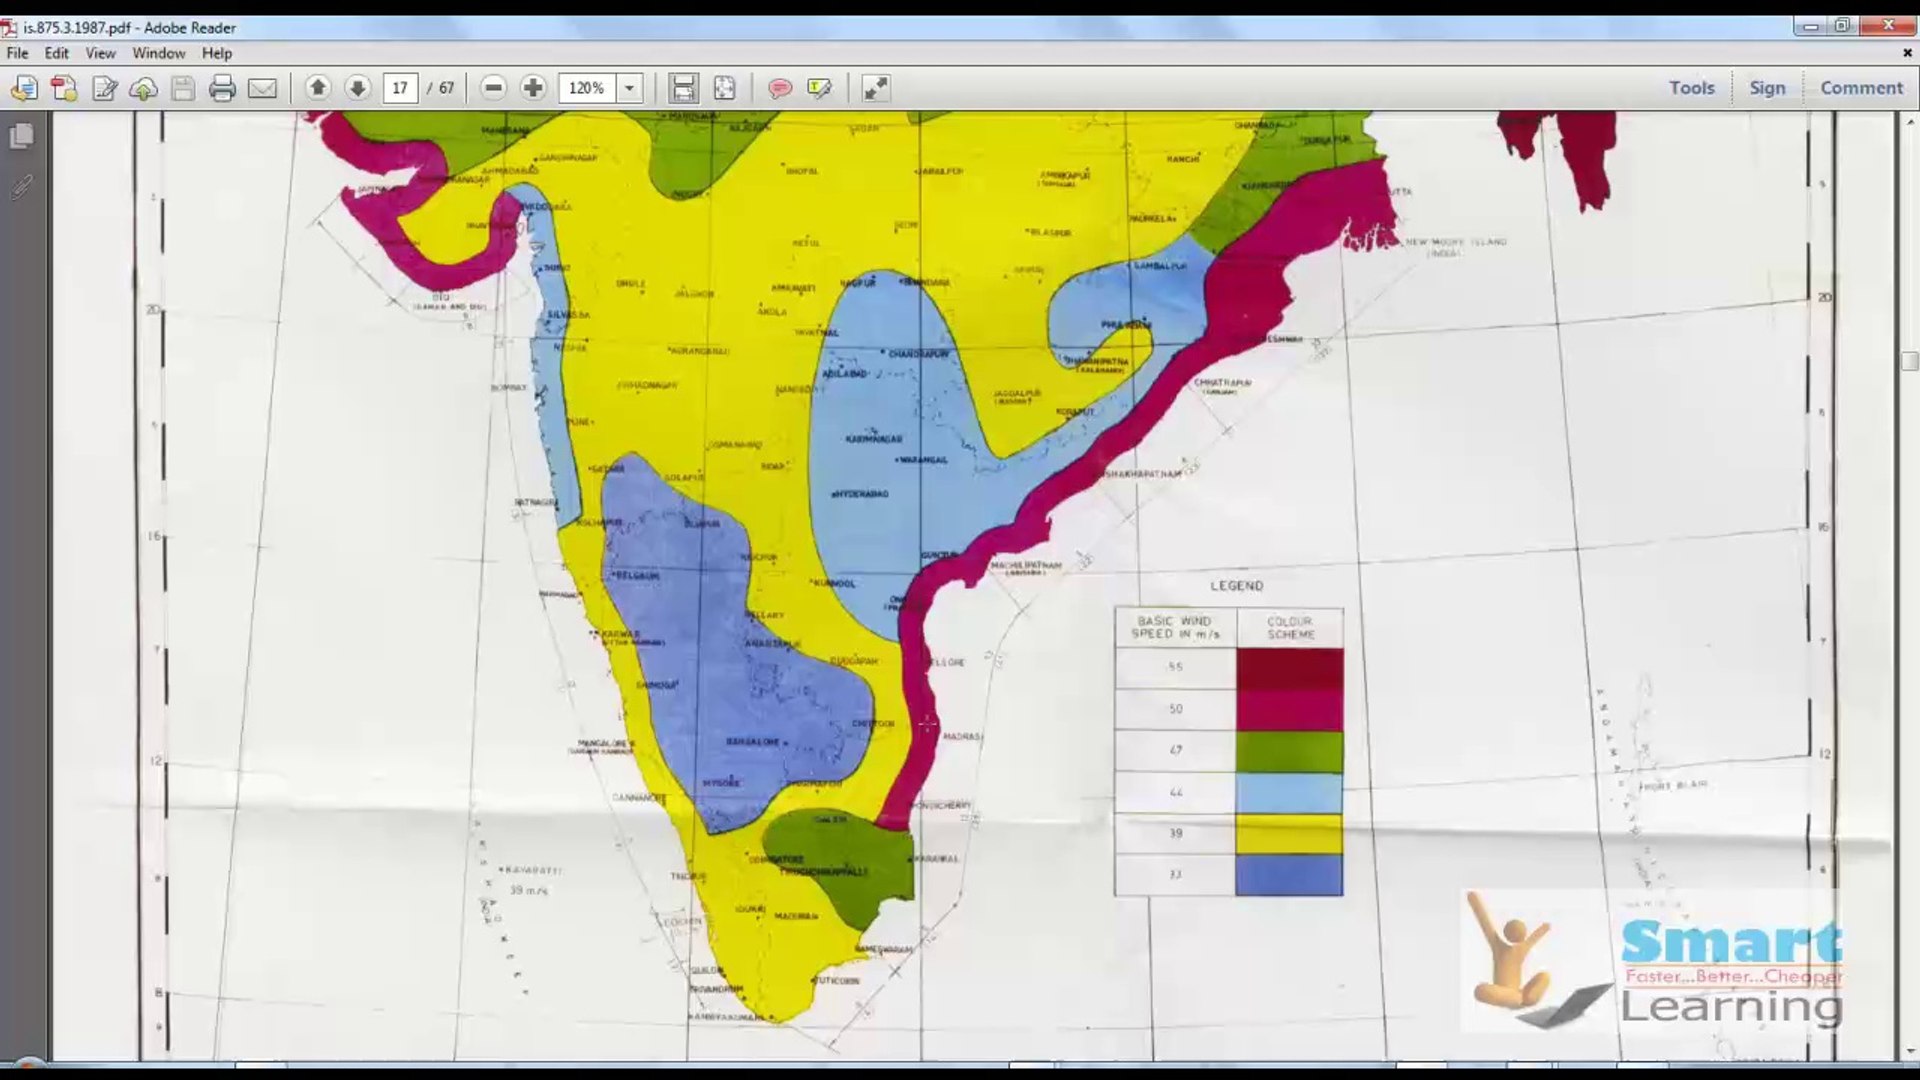Open the zoom percentage dropdown arrow
This screenshot has width=1920, height=1080.
629,88
